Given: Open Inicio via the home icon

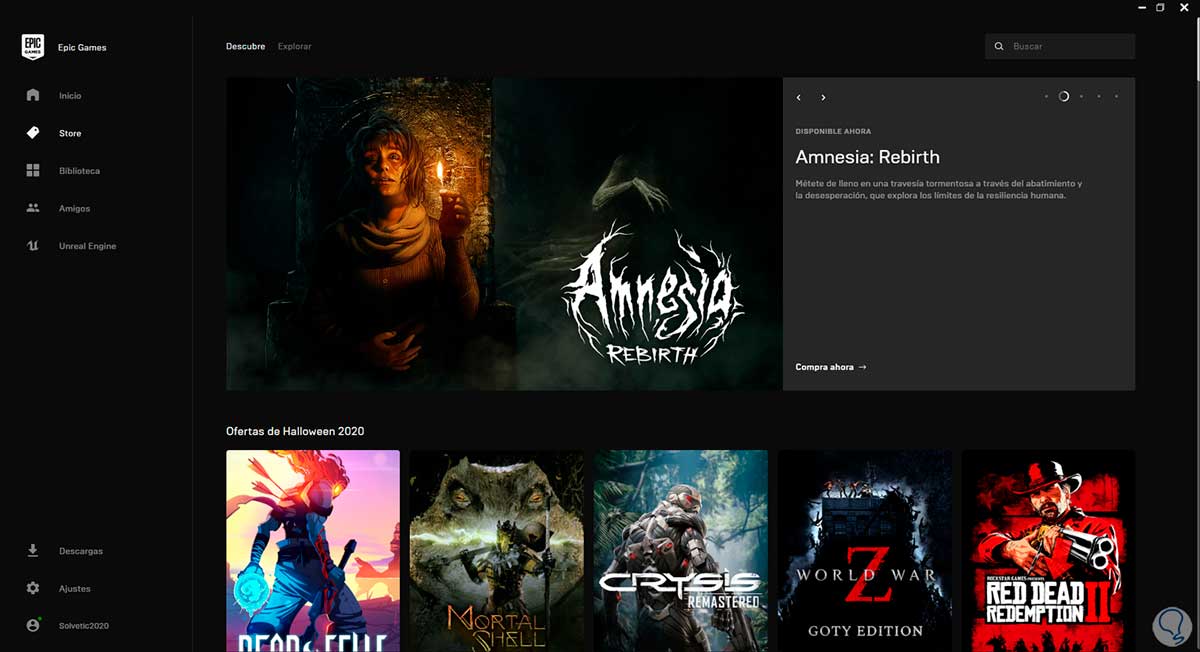Looking at the screenshot, I should point(33,95).
